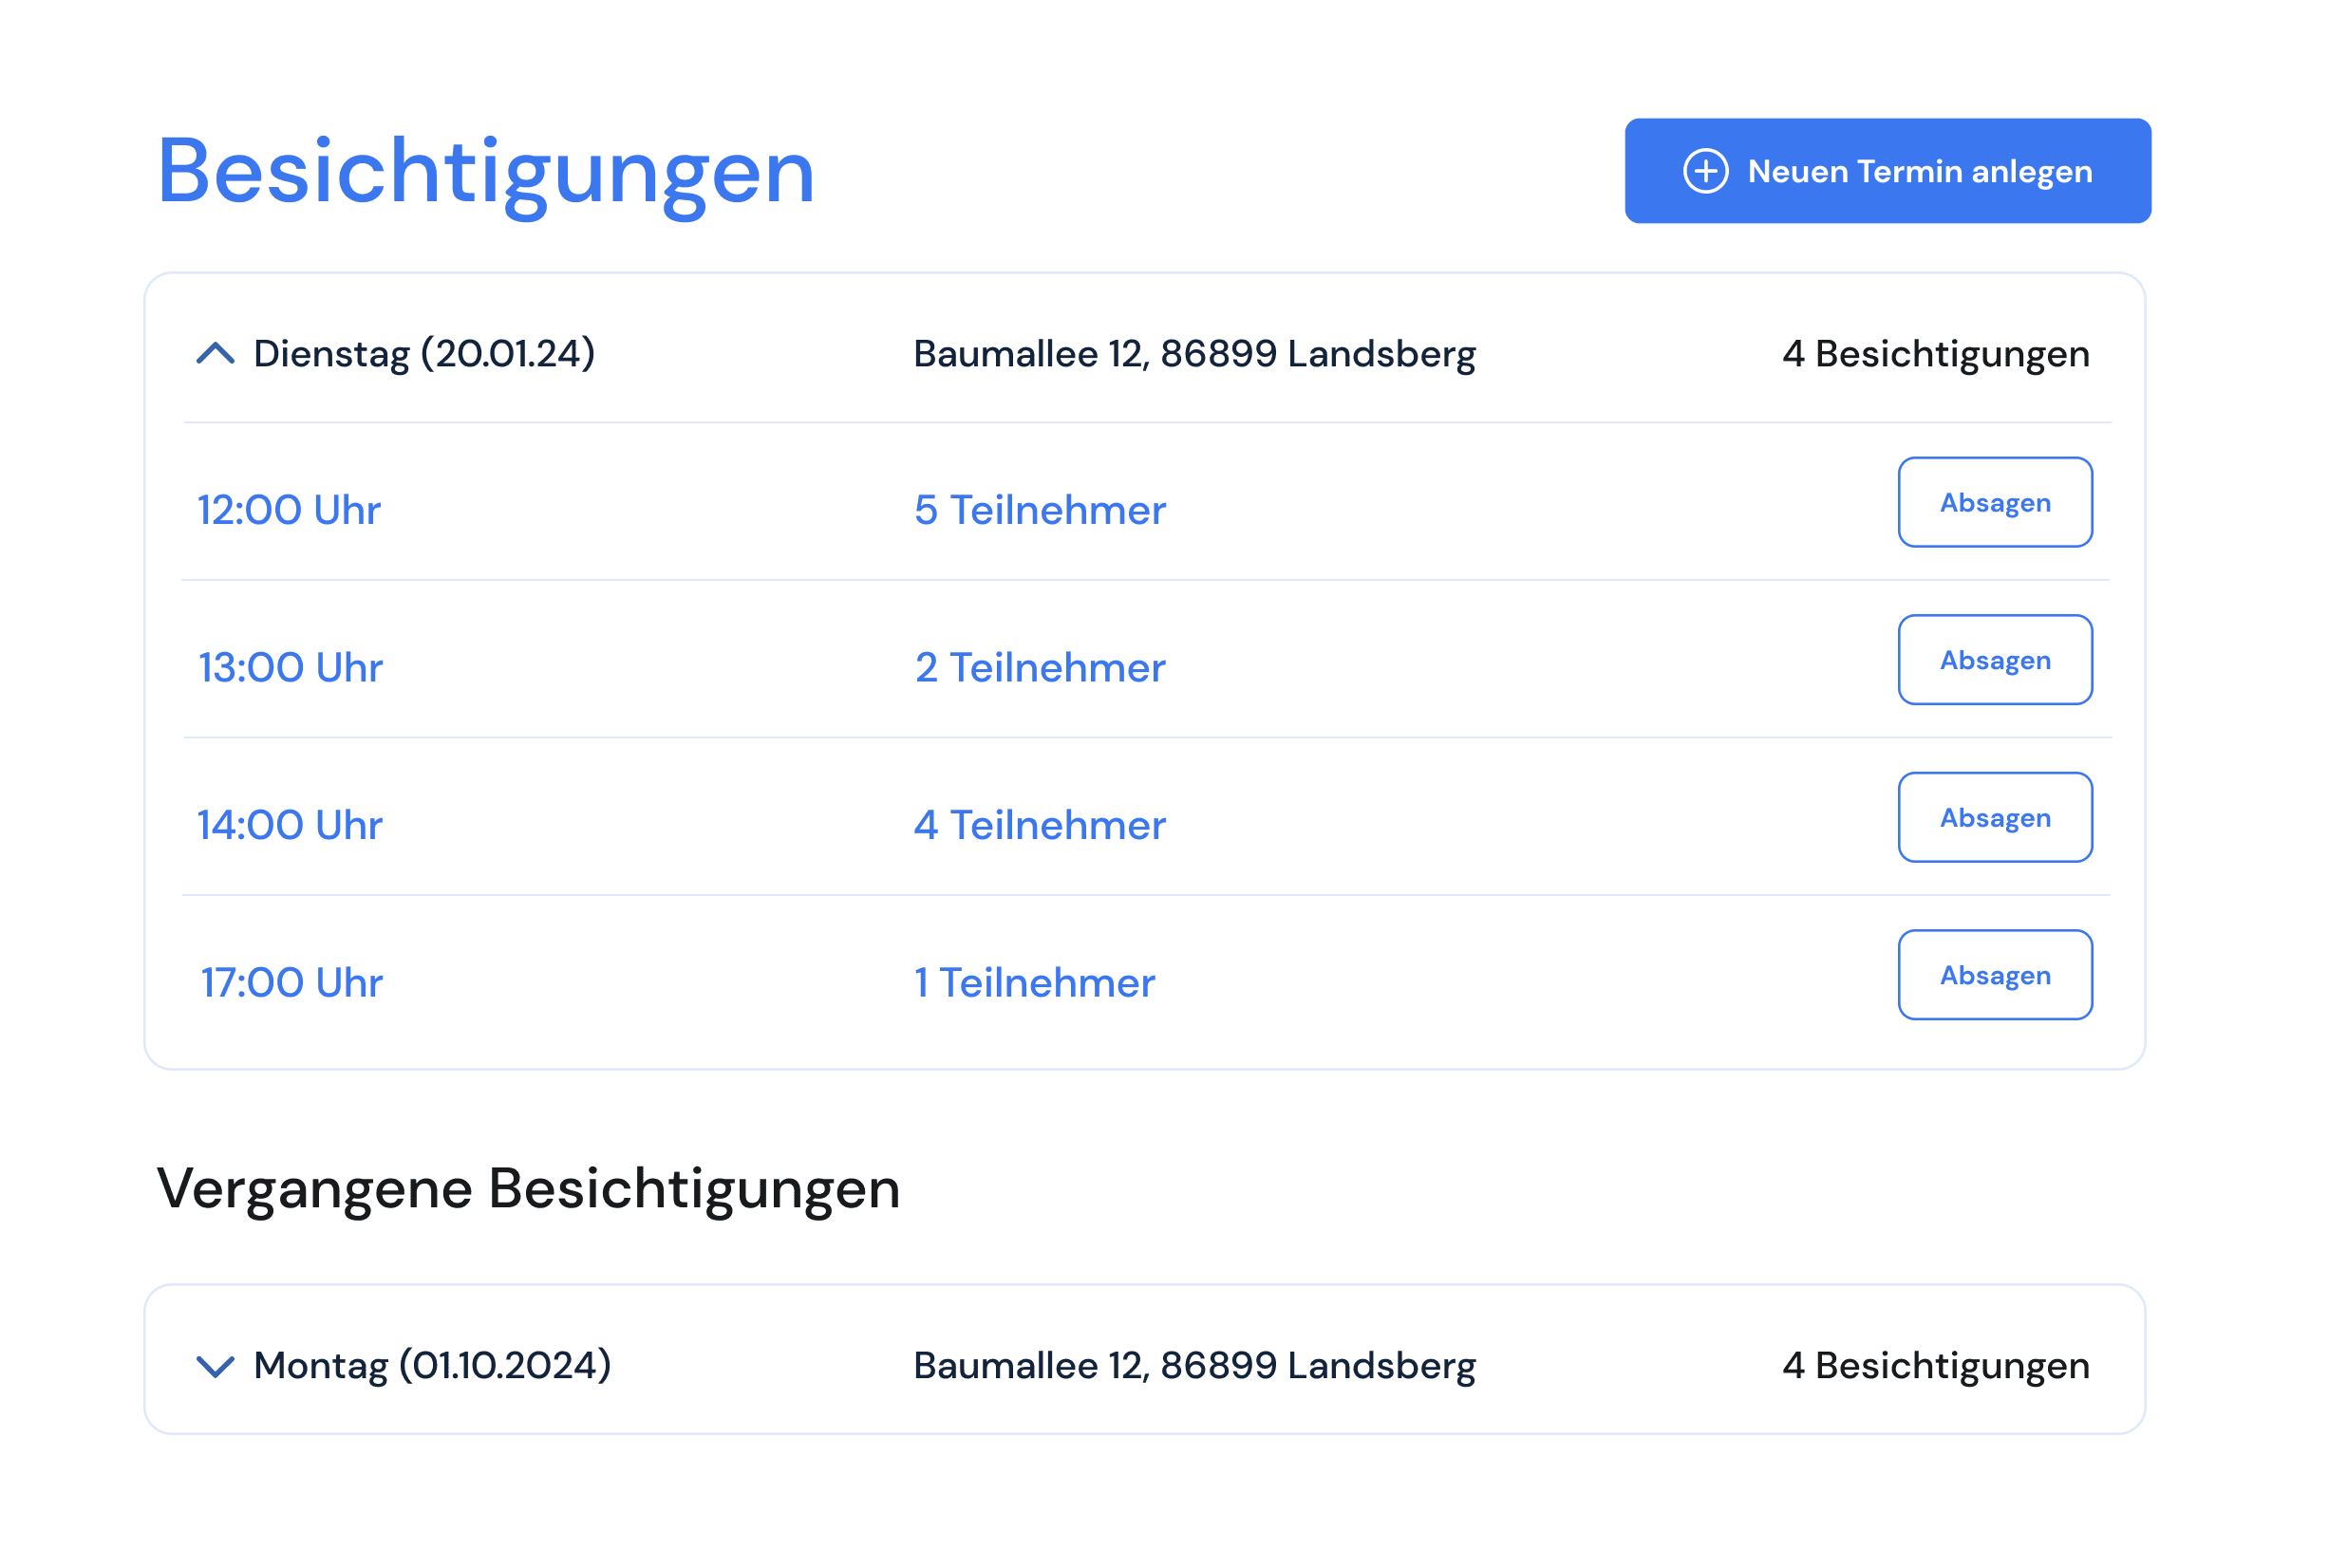Open the 1 Teilnehmer link

(x=1034, y=982)
